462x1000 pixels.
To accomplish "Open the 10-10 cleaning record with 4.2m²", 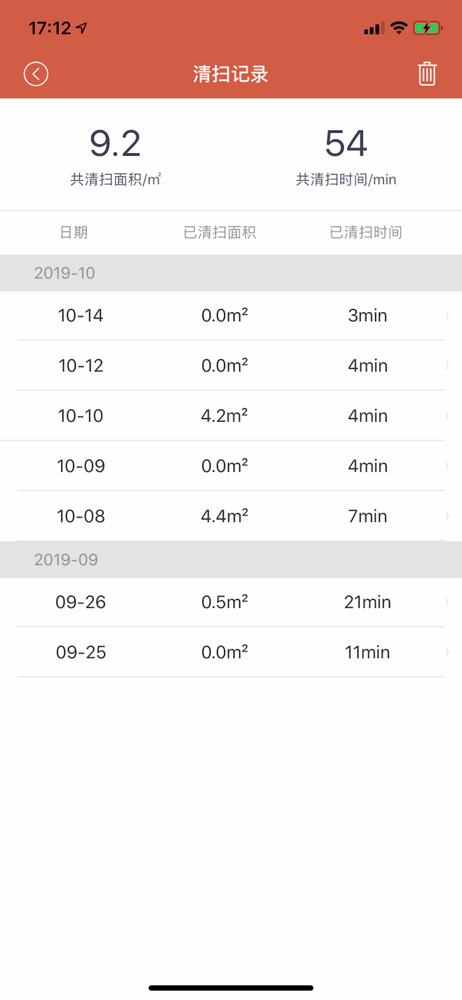I will [x=231, y=416].
